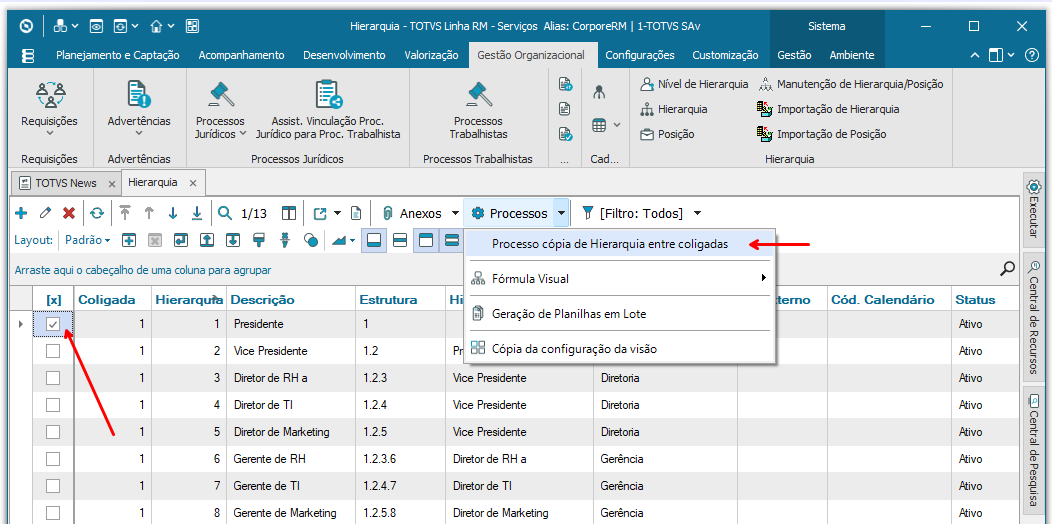Click the red delete X icon
This screenshot has width=1052, height=524.
tap(68, 213)
